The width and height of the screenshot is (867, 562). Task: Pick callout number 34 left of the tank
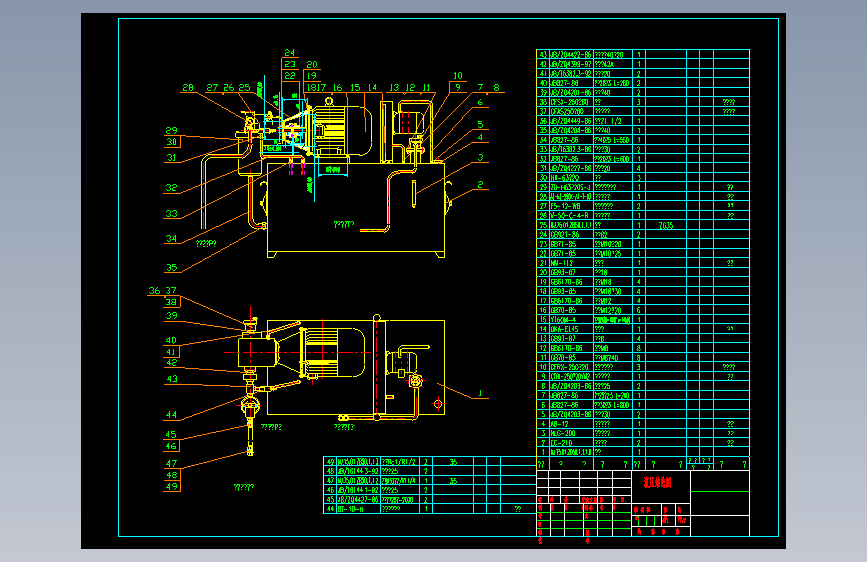(x=171, y=238)
